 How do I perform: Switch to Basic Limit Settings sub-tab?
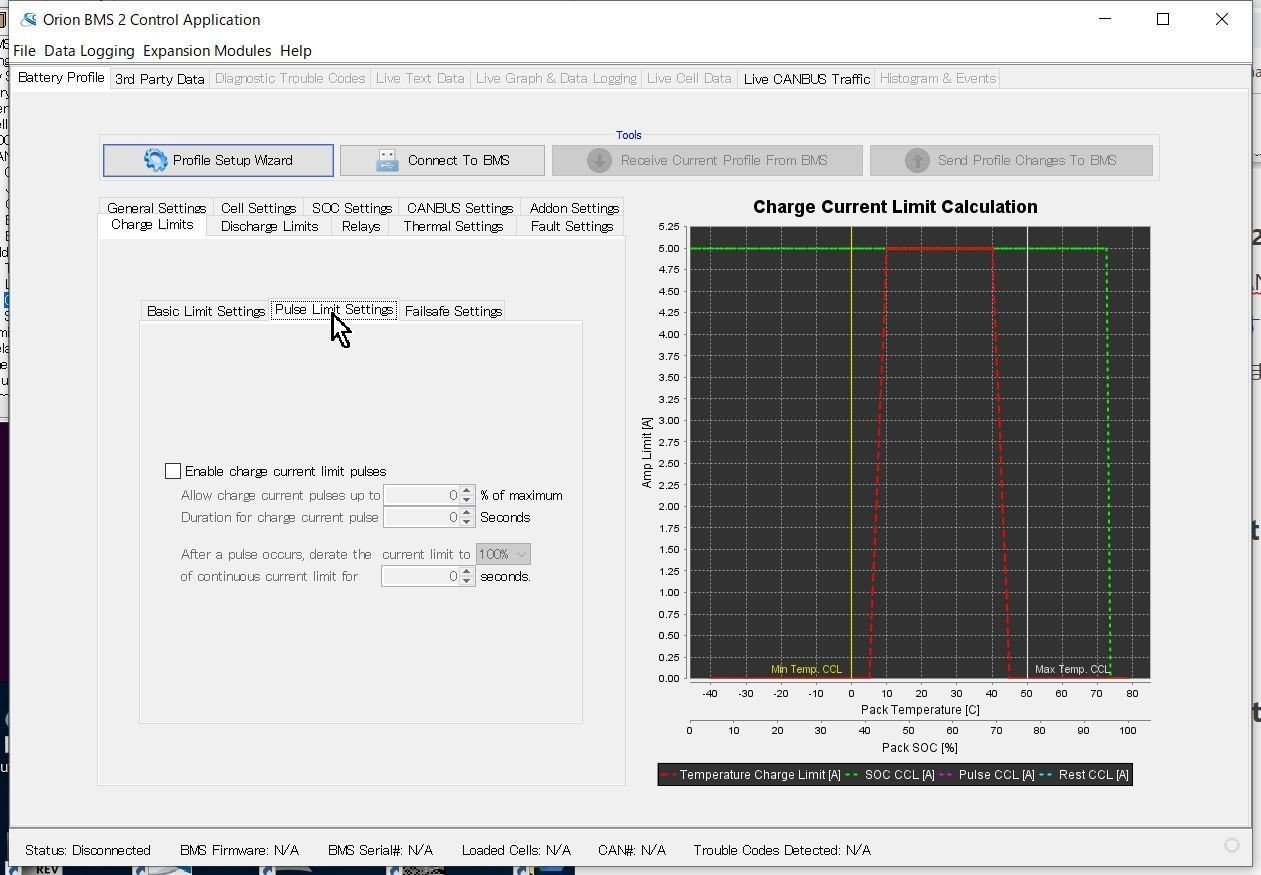tap(206, 311)
